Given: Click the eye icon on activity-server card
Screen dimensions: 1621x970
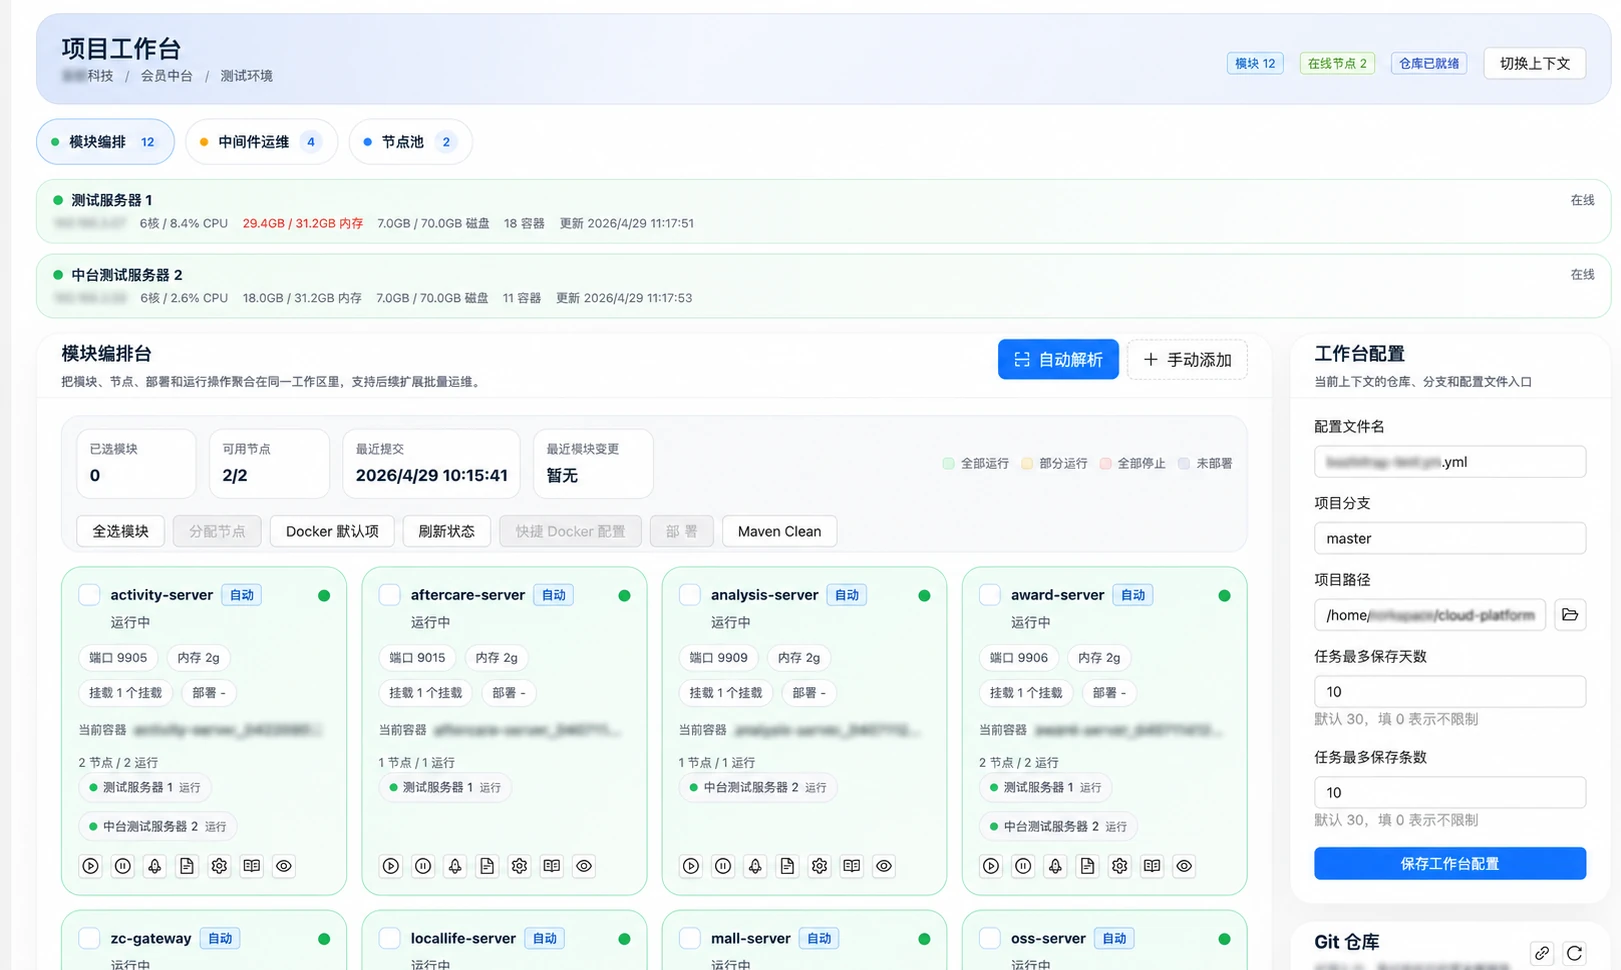Looking at the screenshot, I should 284,866.
